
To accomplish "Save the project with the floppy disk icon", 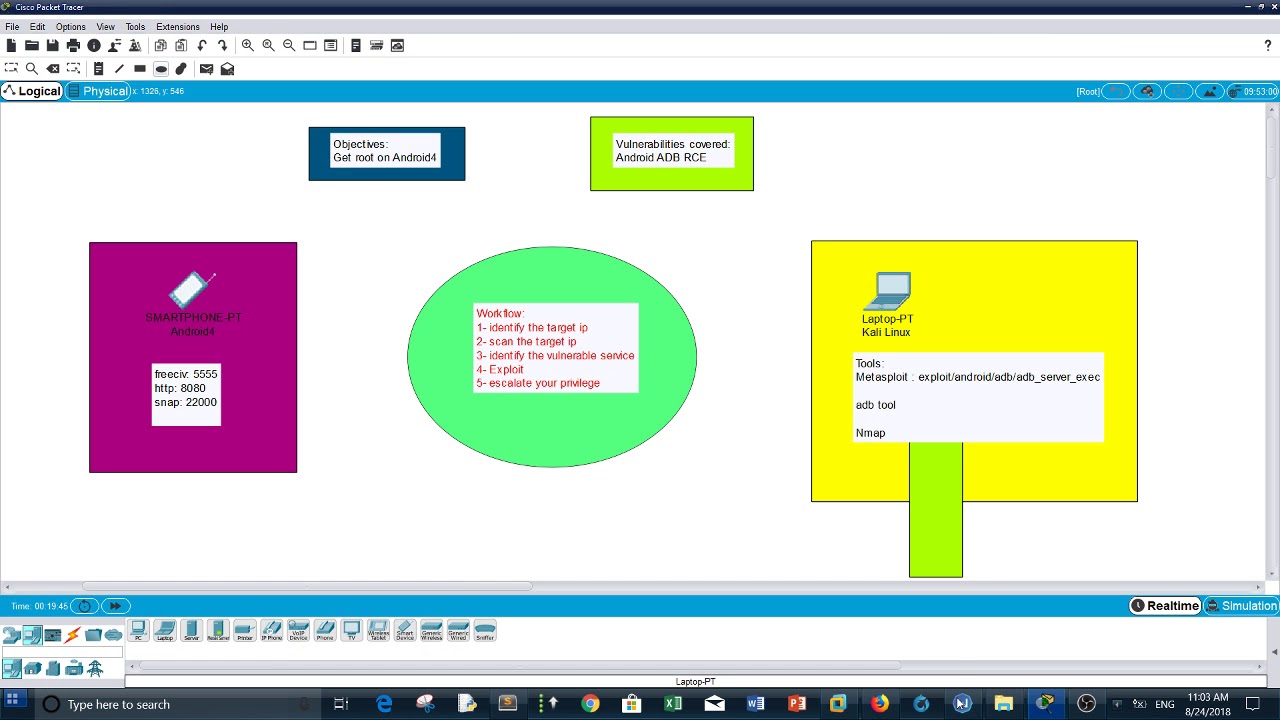I will [52, 45].
